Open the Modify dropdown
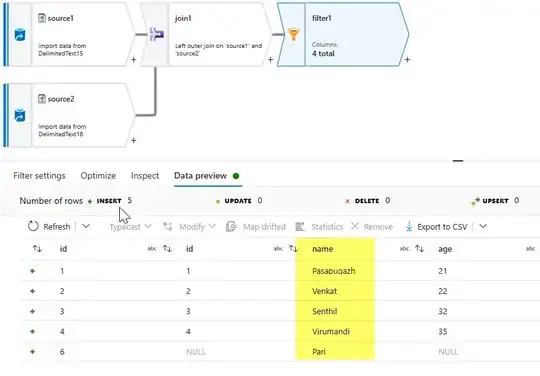The height and width of the screenshot is (376, 540). 189,227
